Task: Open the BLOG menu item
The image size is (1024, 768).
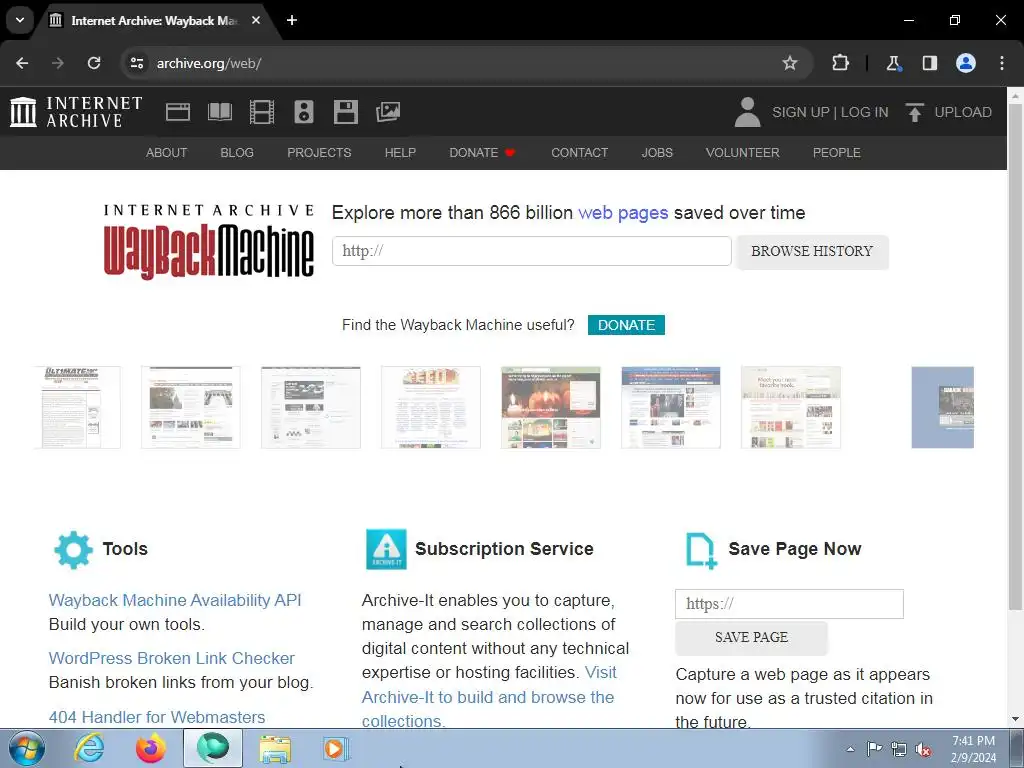Action: click(x=236, y=152)
